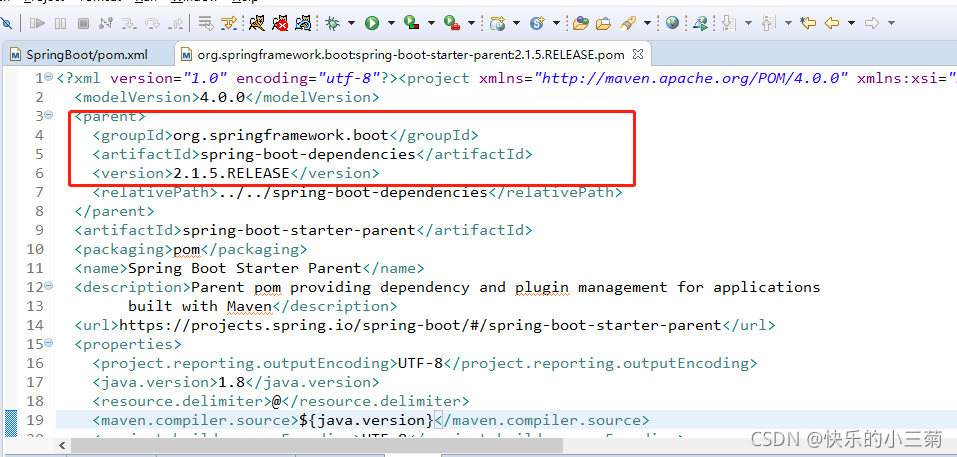Image resolution: width=957 pixels, height=457 pixels.
Task: Open the Run configurations dropdown arrow
Action: click(x=391, y=23)
